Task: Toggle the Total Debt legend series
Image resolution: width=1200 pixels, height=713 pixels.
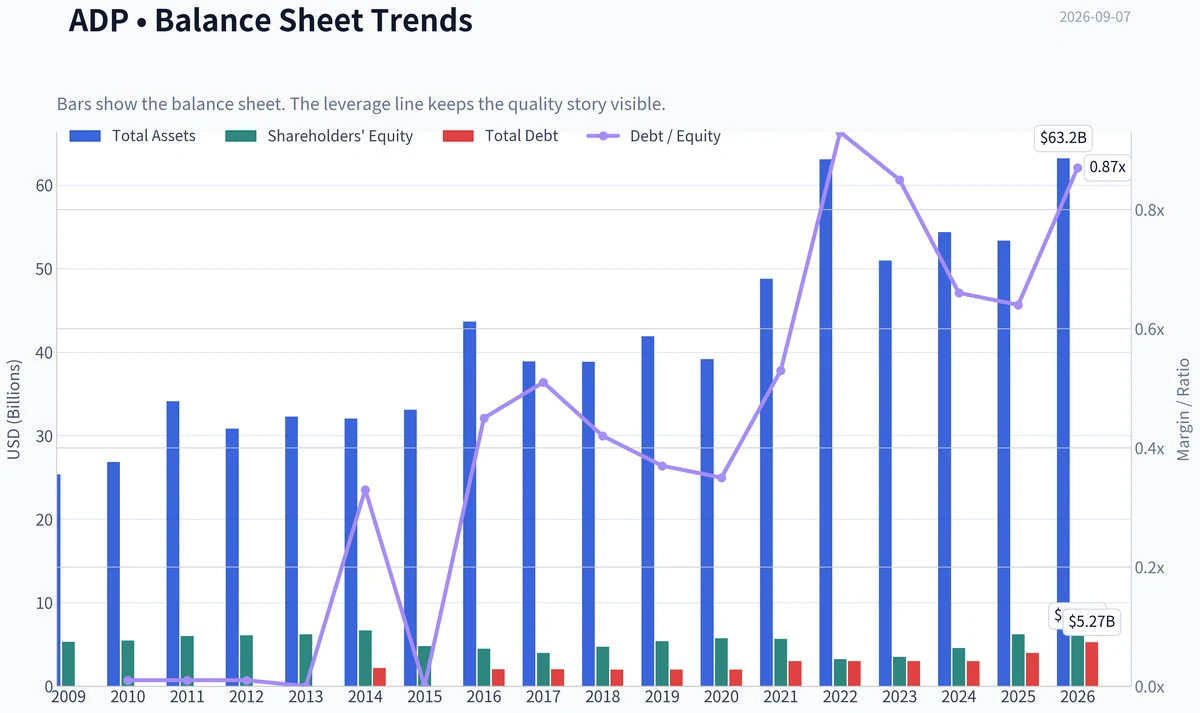Action: coord(500,136)
